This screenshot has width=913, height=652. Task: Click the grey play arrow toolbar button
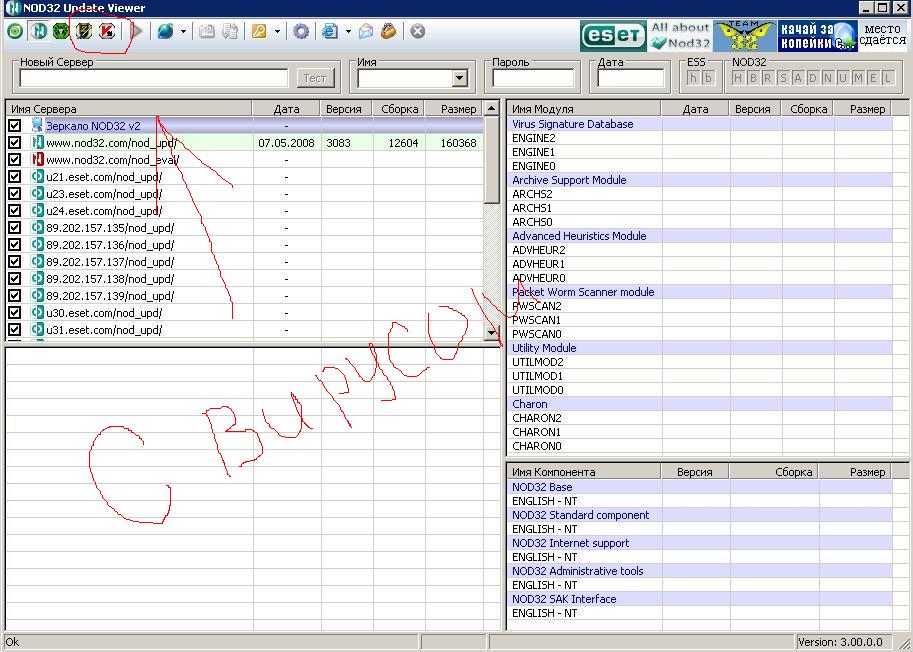tap(137, 31)
